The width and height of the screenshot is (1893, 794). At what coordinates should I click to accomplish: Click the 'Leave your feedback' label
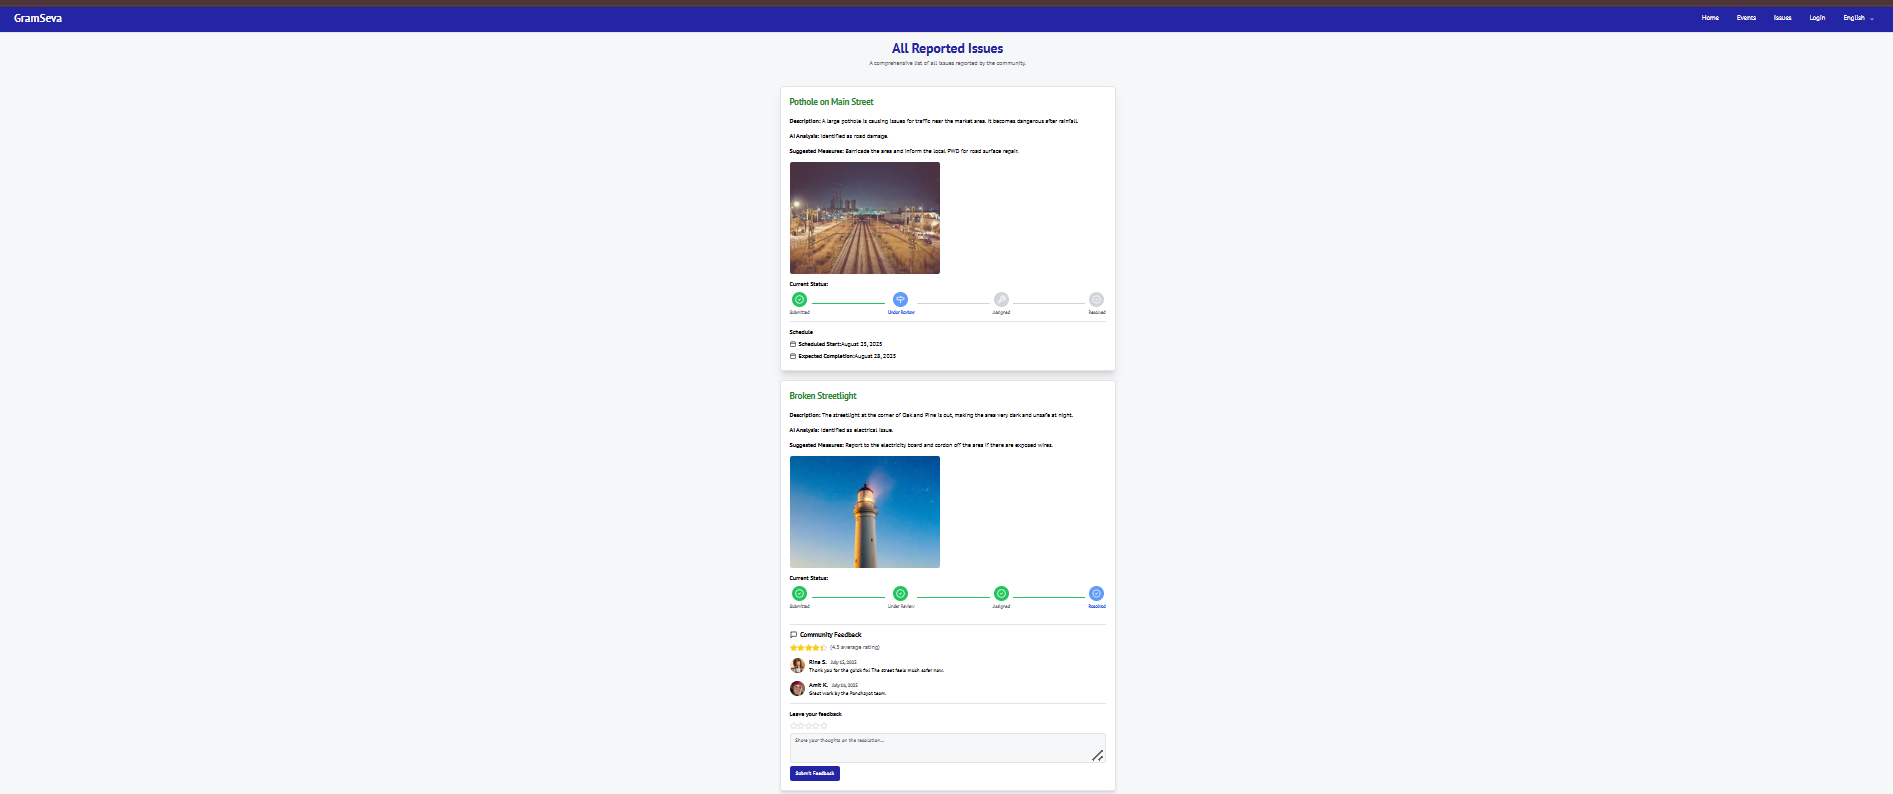(x=815, y=714)
